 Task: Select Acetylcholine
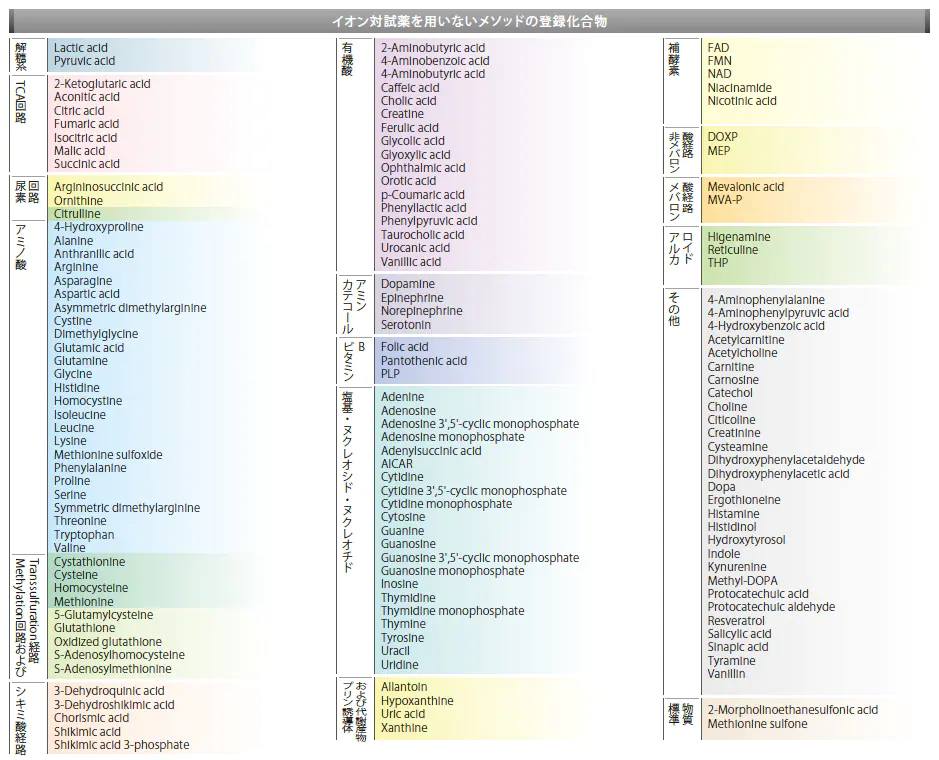(743, 353)
